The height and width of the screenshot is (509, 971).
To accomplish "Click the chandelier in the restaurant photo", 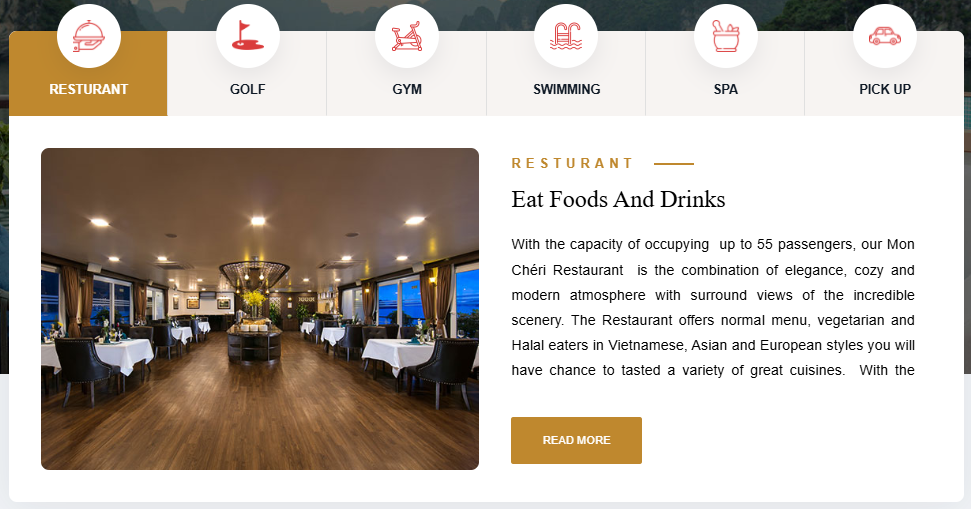I will pos(254,275).
